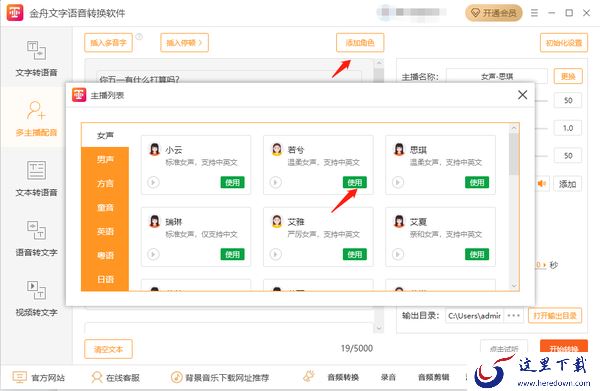Use the 艾雅 voice
Image resolution: width=600 pixels, height=391 pixels.
coord(355,254)
